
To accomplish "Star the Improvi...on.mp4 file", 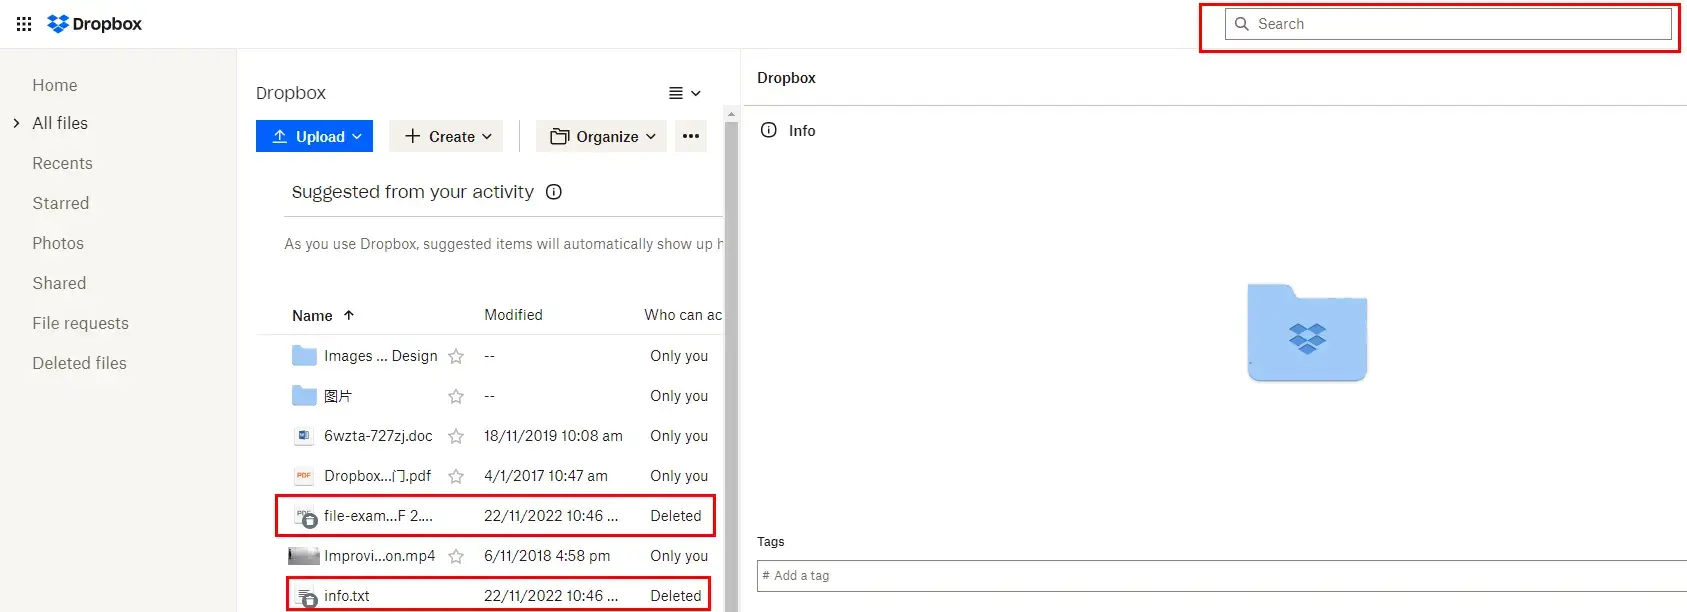I will [x=456, y=556].
